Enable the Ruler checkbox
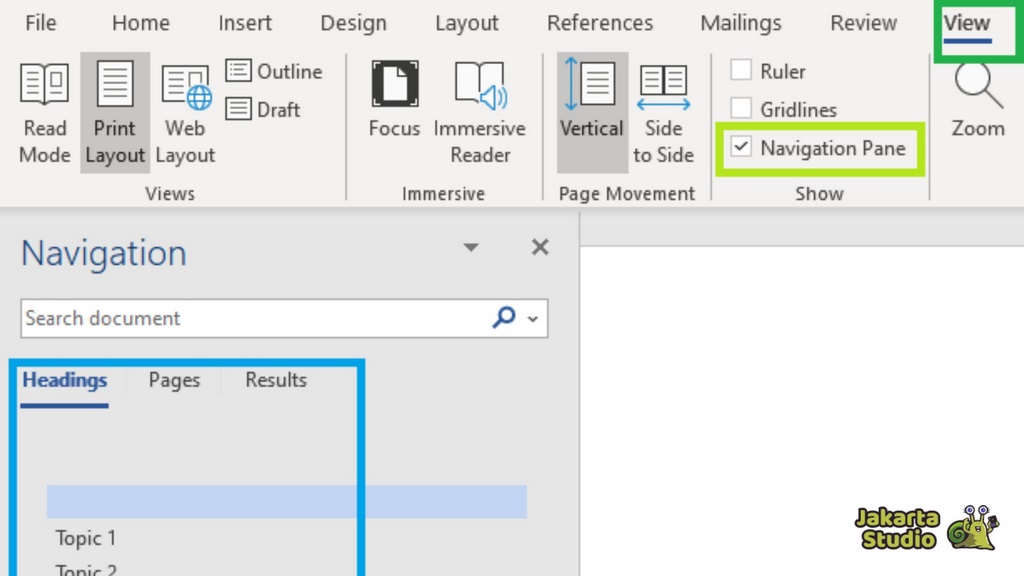Screen dimensions: 1024x576 click(741, 71)
